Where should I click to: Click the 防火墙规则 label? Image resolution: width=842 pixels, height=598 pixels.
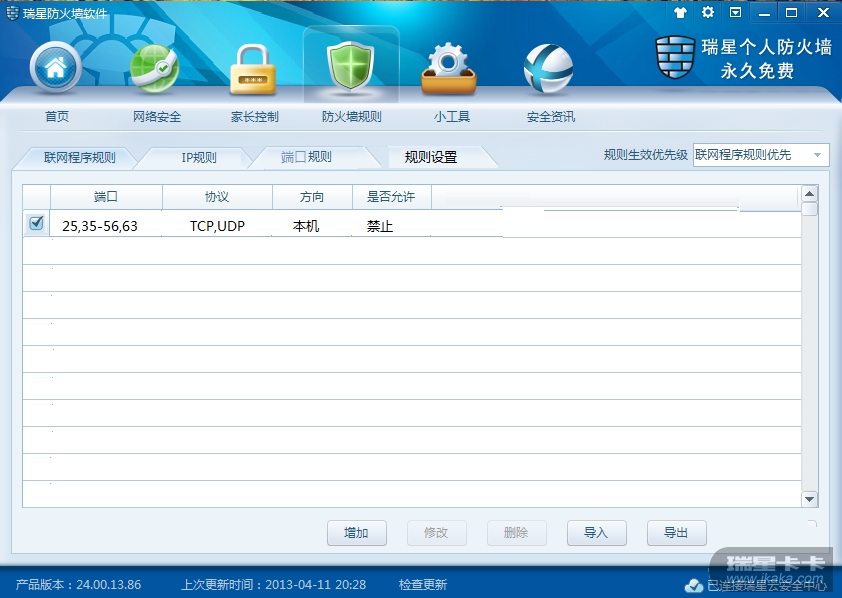coord(352,116)
